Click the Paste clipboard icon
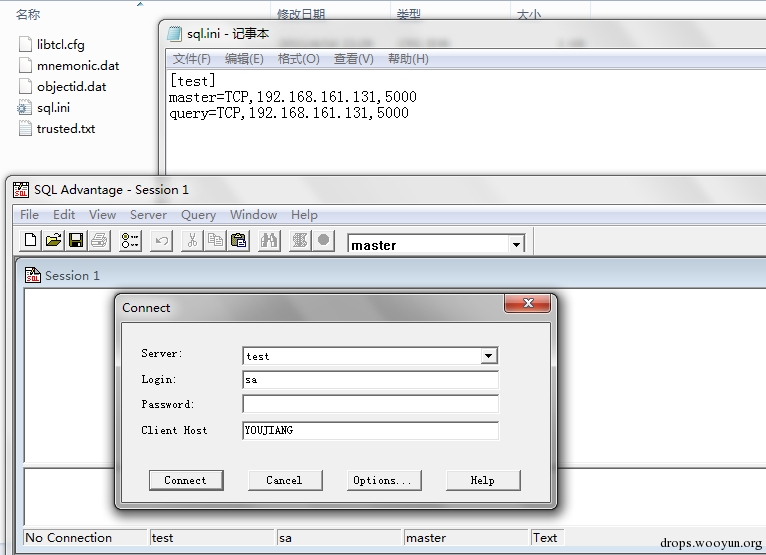 point(238,240)
